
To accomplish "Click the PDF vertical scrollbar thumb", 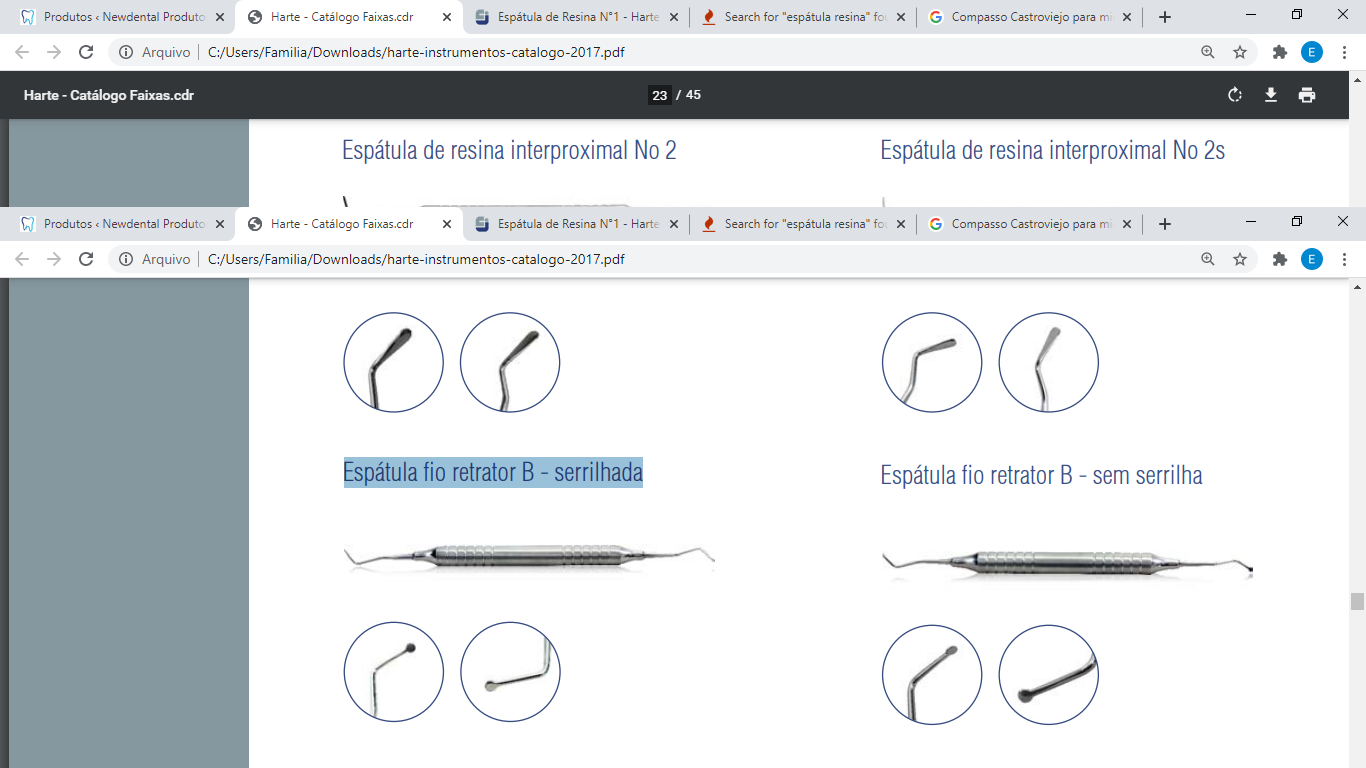I will pyautogui.click(x=1357, y=601).
